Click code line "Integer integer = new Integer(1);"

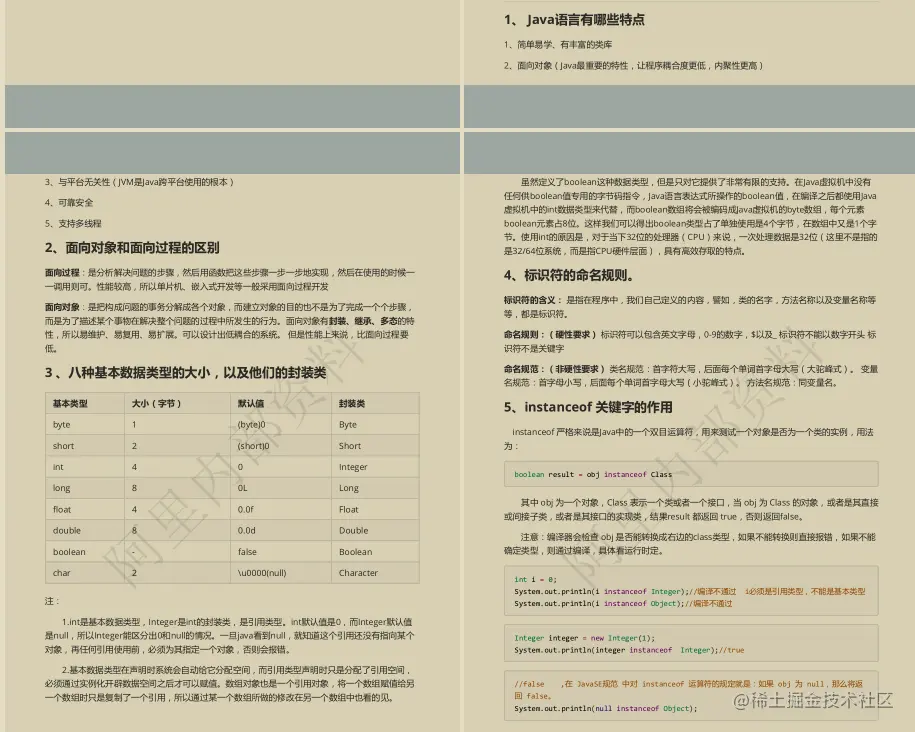coord(584,638)
